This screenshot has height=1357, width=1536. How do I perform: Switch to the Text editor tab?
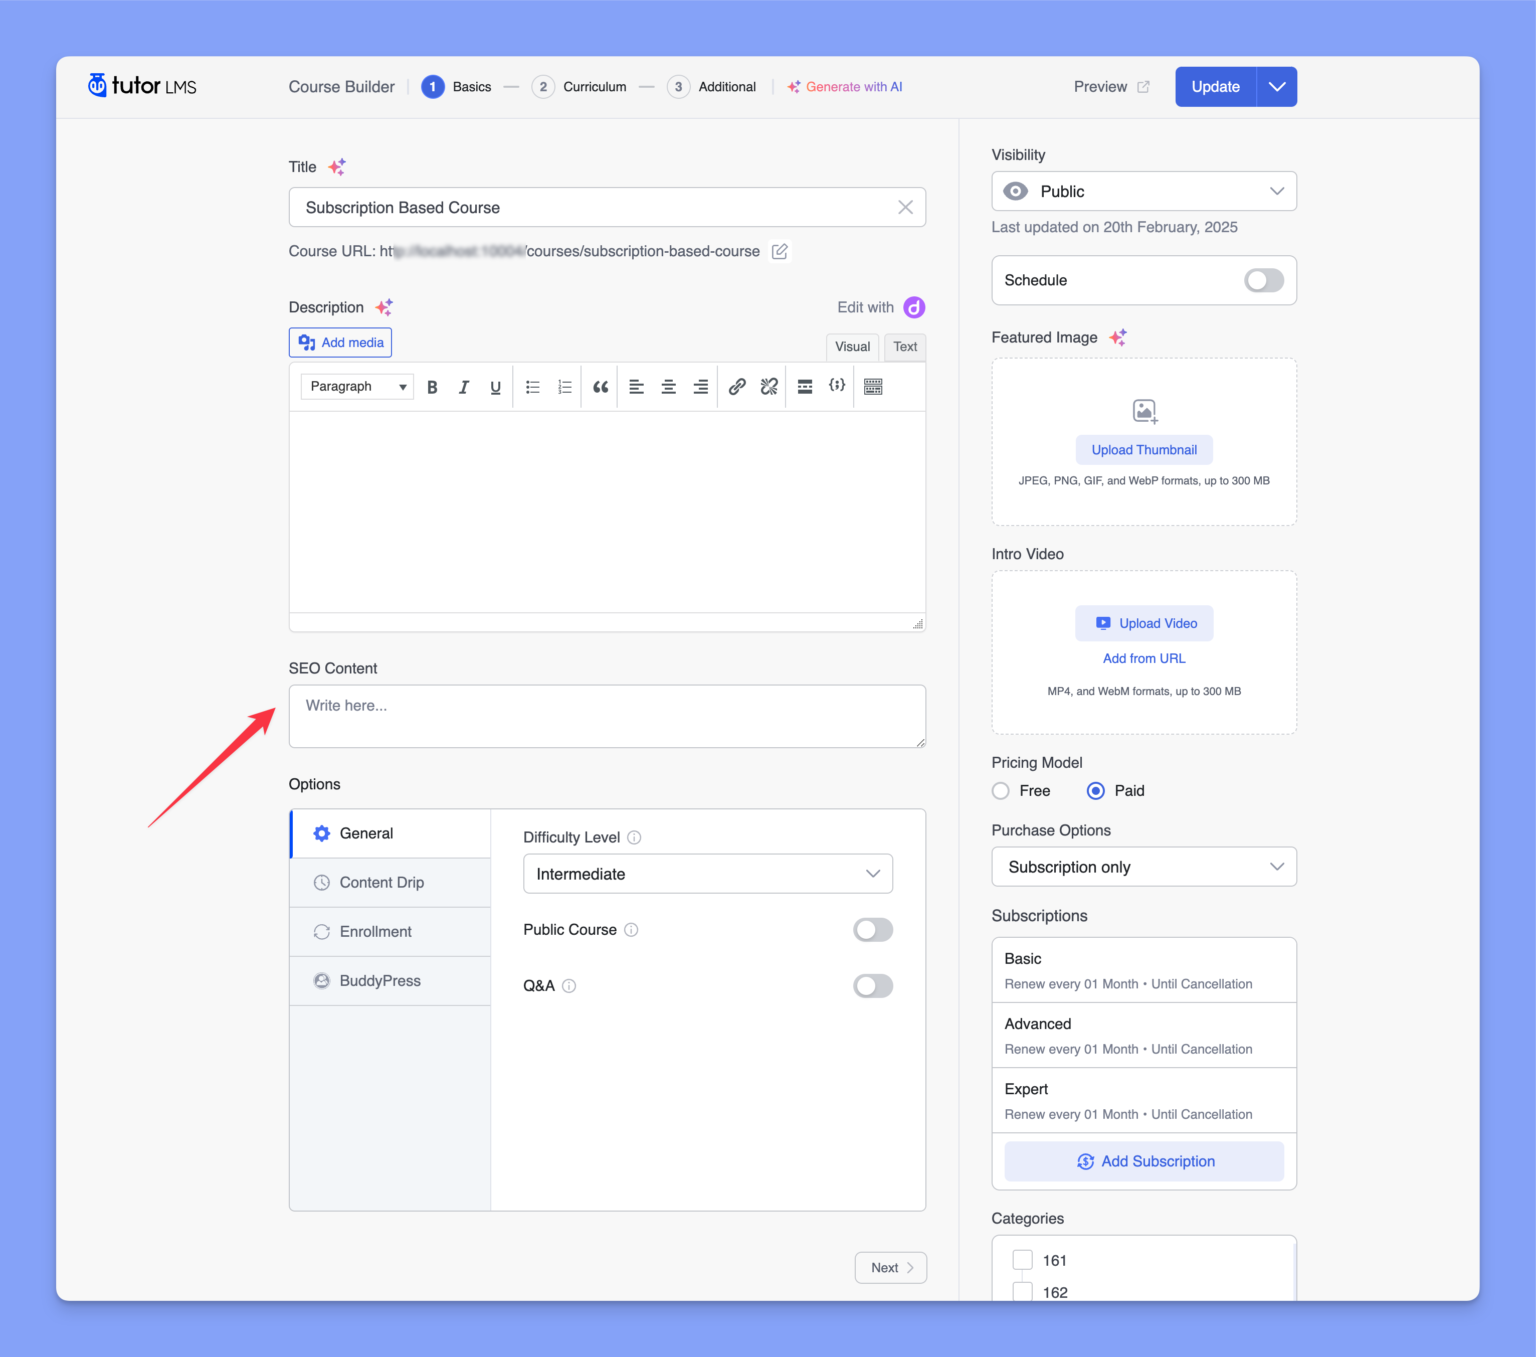click(904, 346)
